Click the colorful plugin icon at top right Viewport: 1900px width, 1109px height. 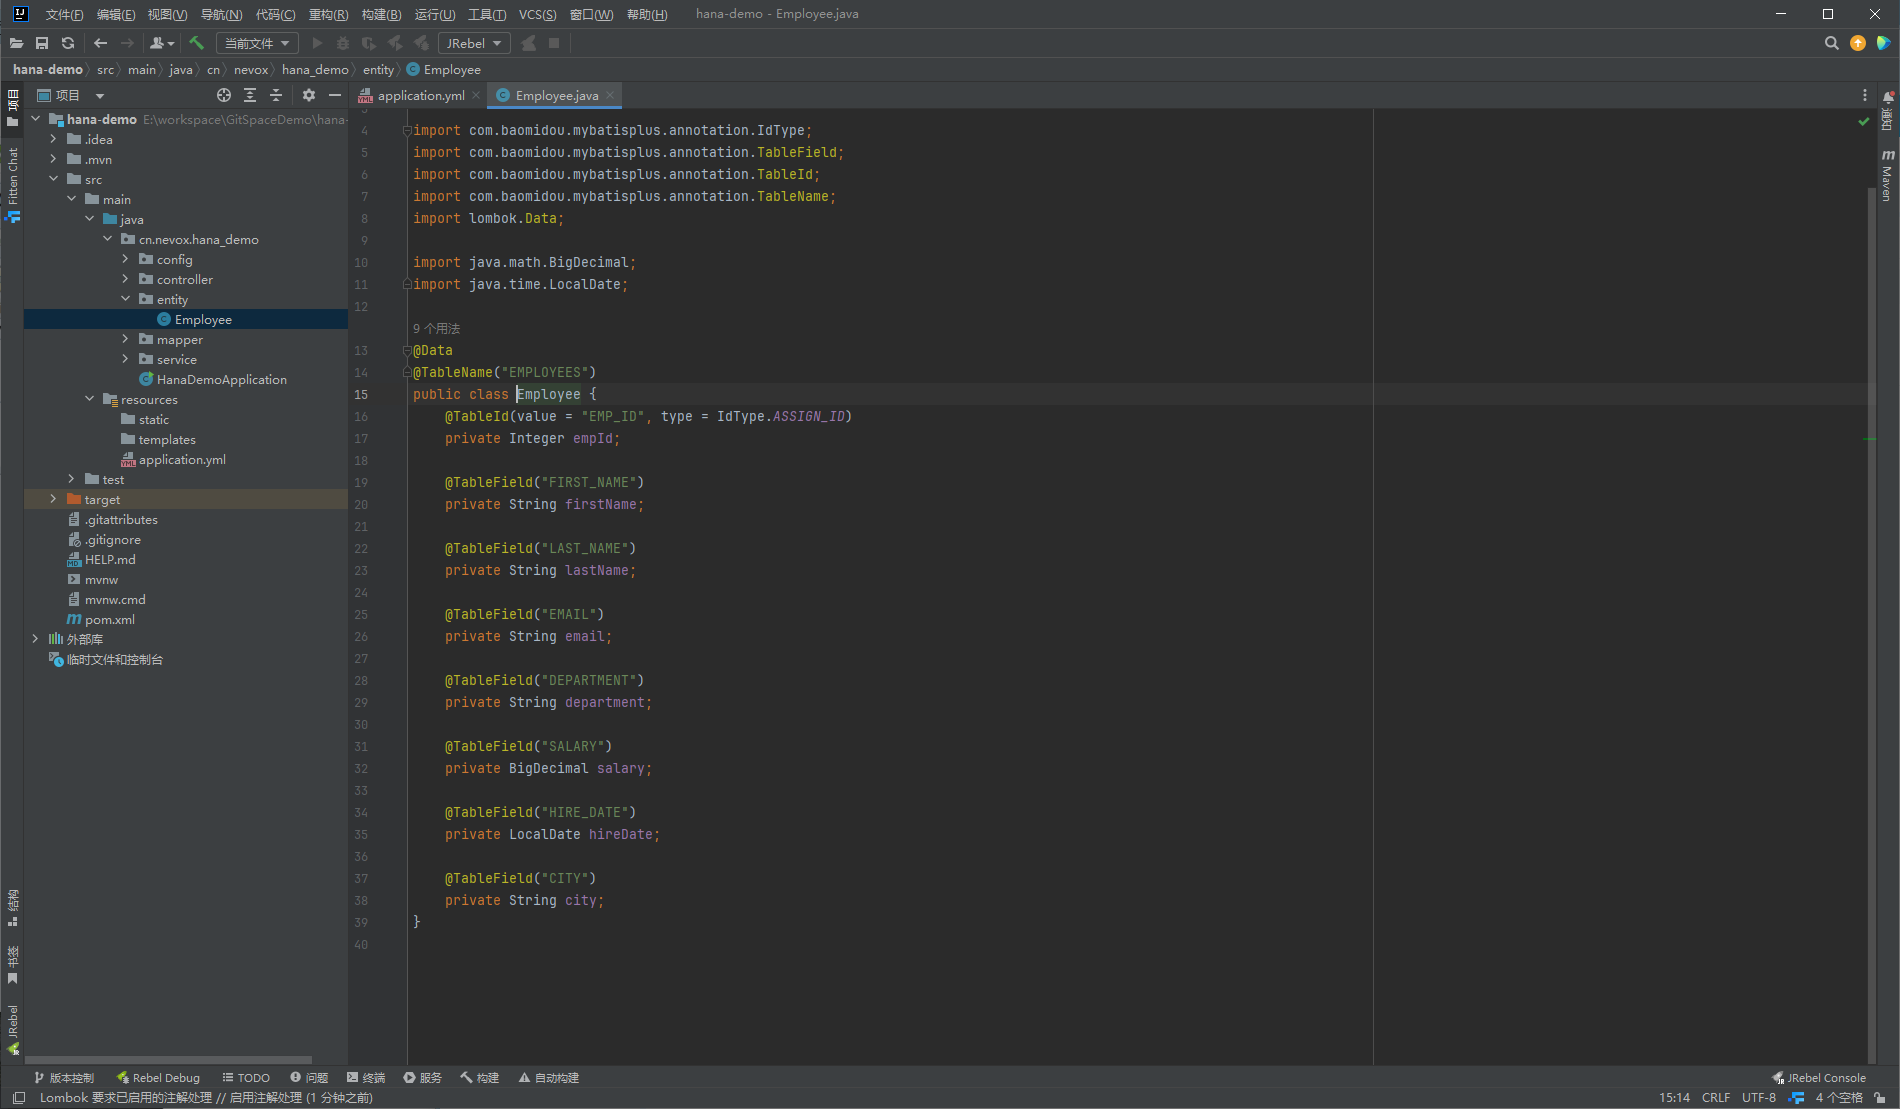point(1884,43)
